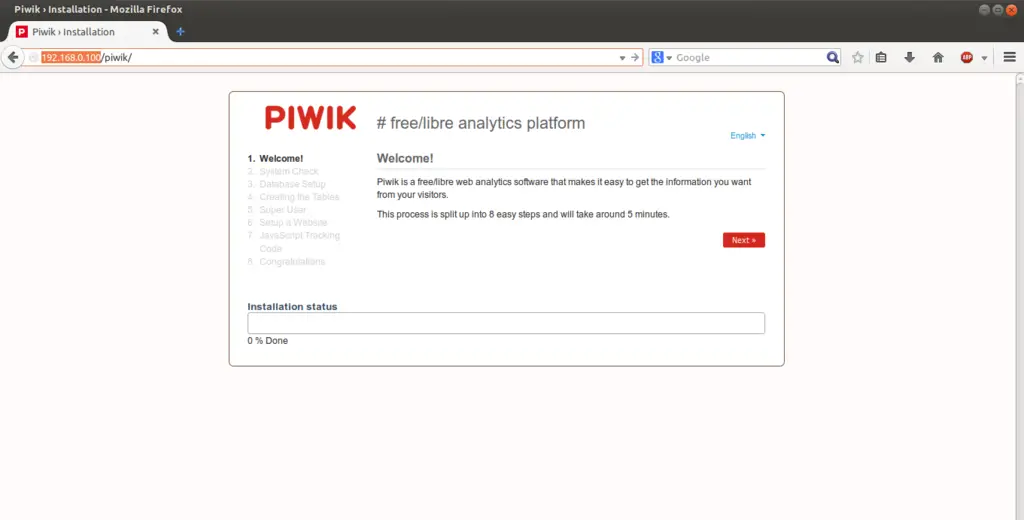Go back with the Firefox back arrow

coord(12,57)
